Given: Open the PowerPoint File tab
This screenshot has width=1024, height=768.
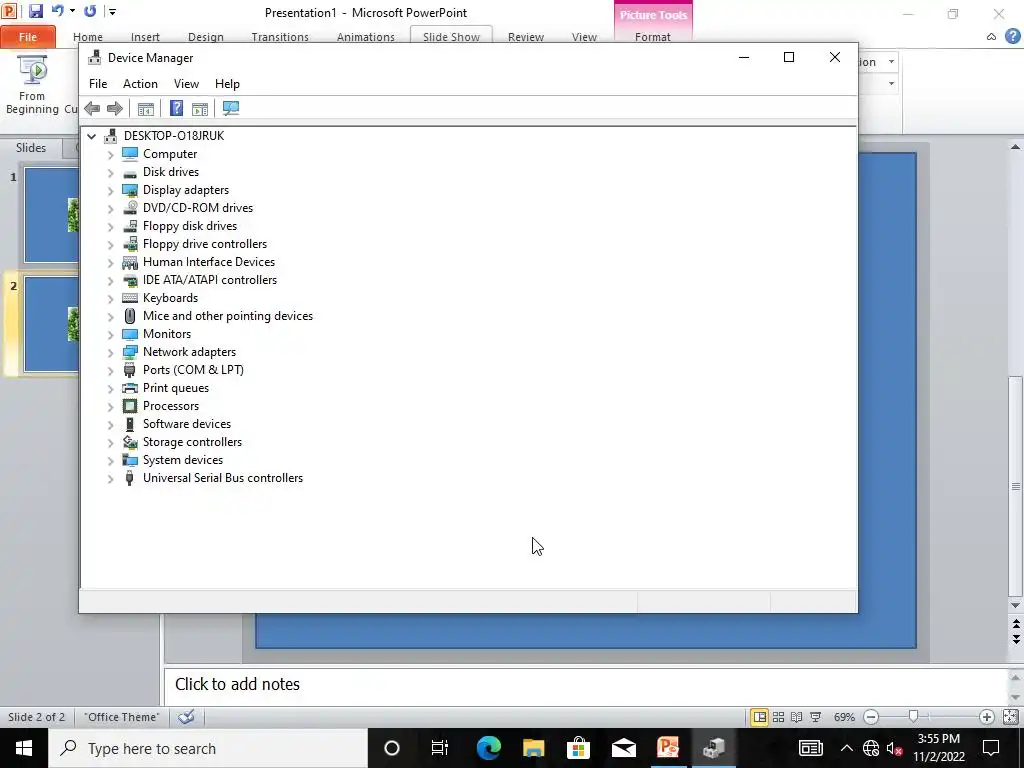Looking at the screenshot, I should click(28, 37).
